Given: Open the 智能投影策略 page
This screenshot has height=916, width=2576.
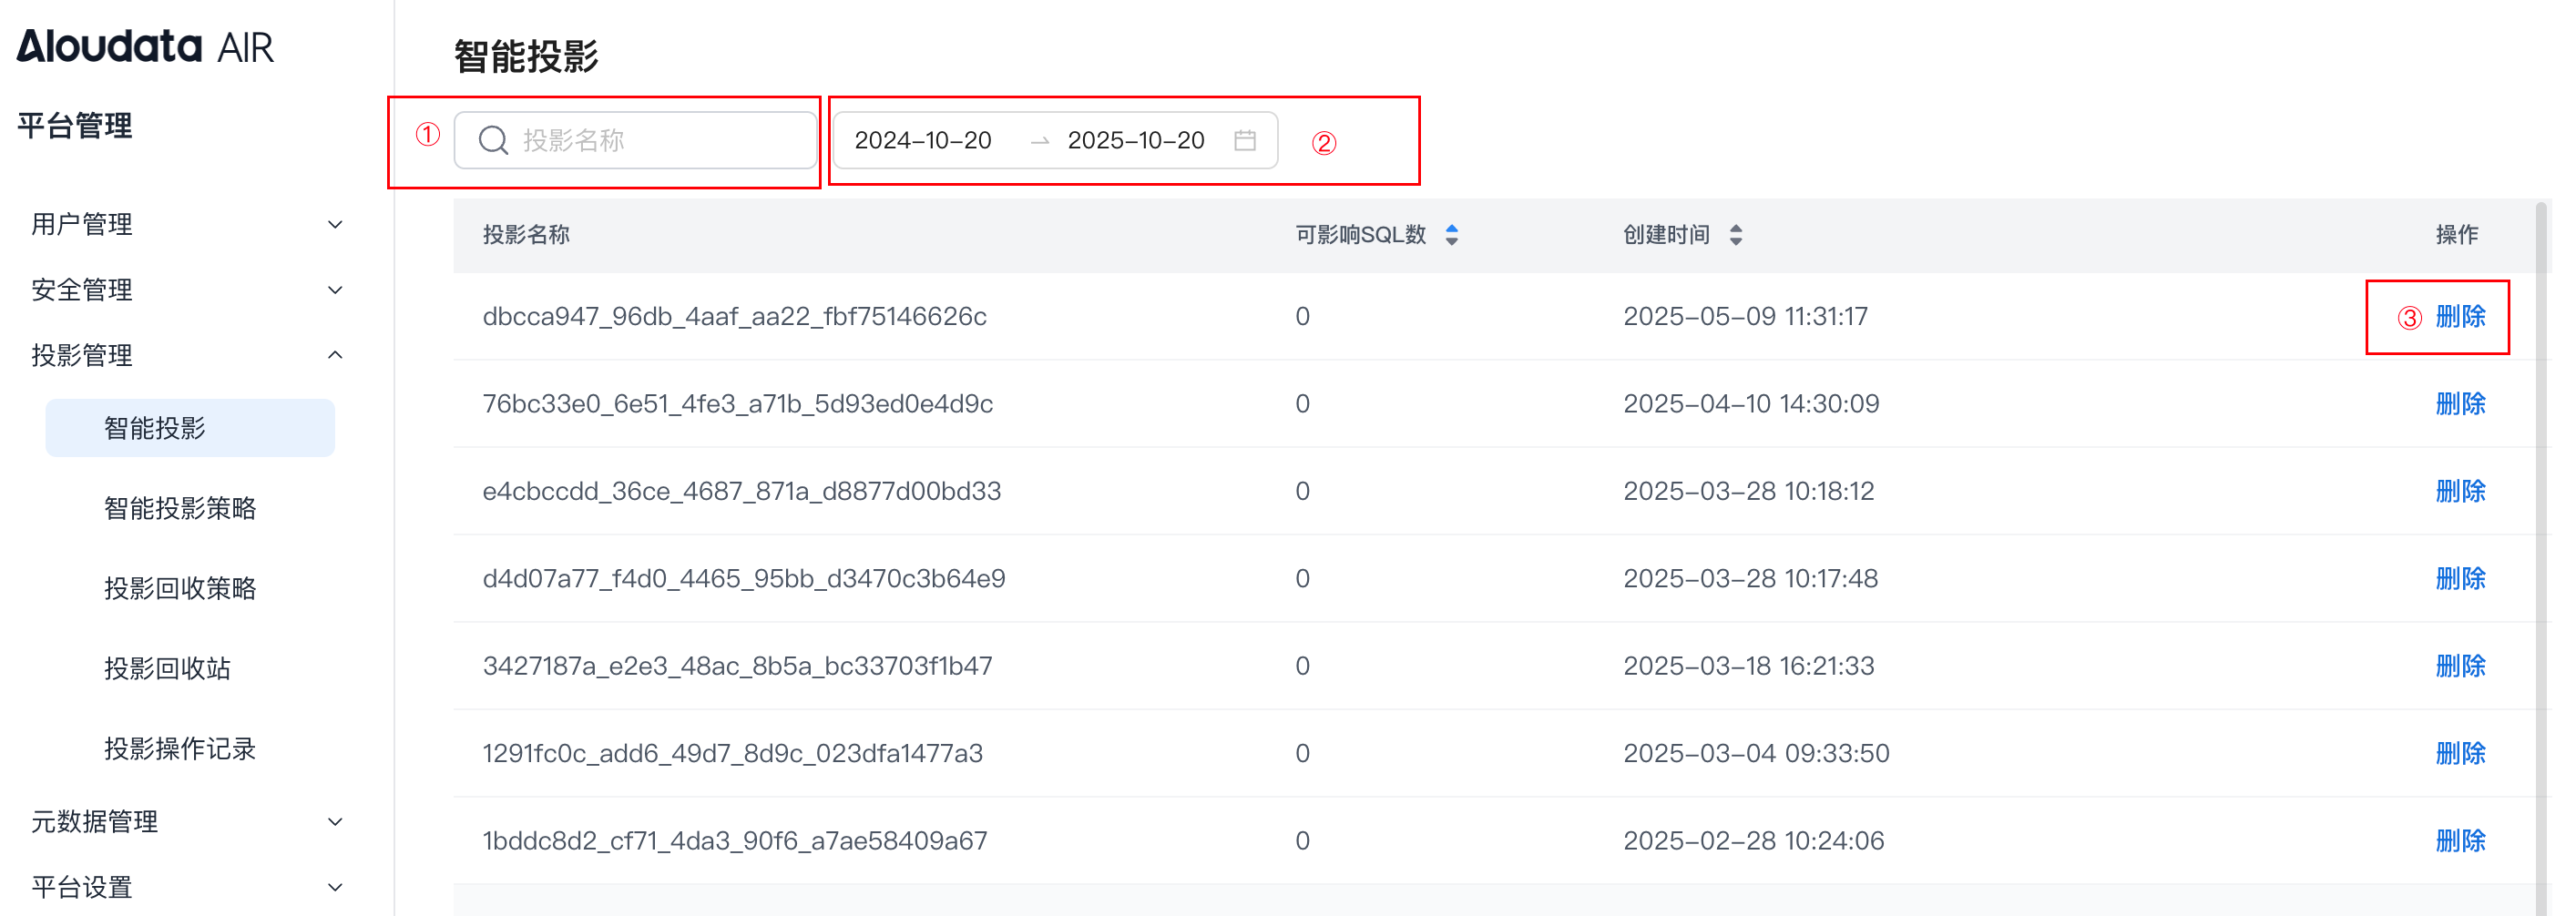Looking at the screenshot, I should (x=180, y=508).
